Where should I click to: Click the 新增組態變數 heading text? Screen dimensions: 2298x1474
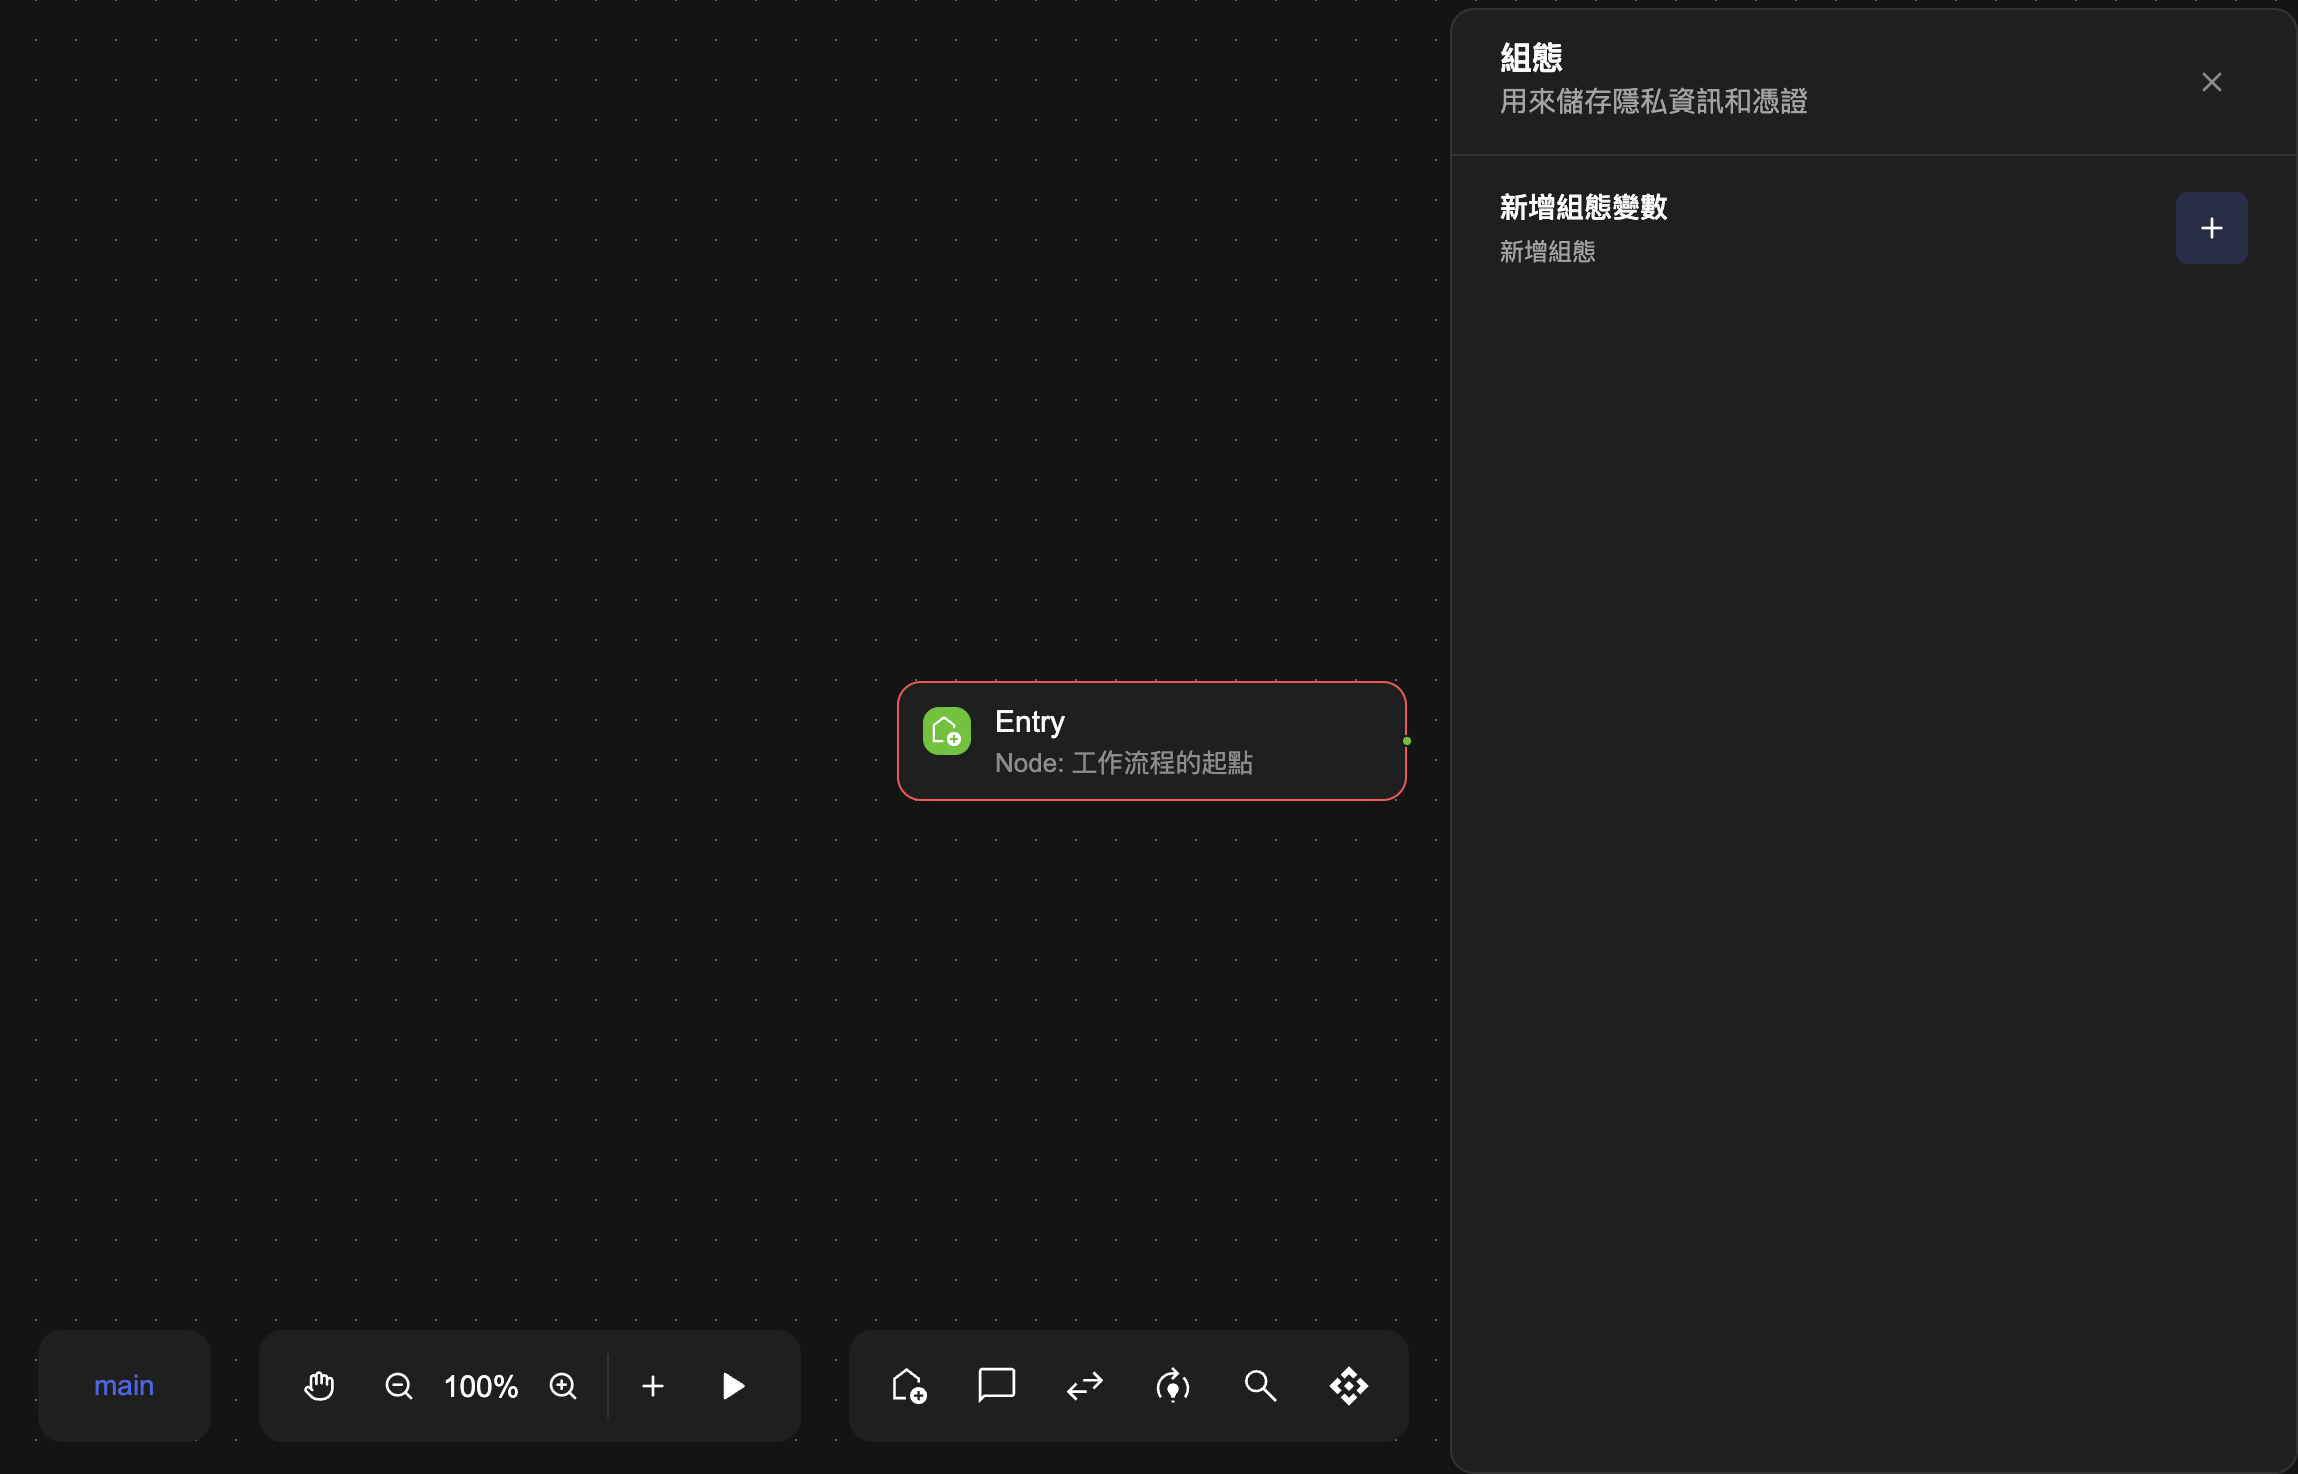(1583, 207)
